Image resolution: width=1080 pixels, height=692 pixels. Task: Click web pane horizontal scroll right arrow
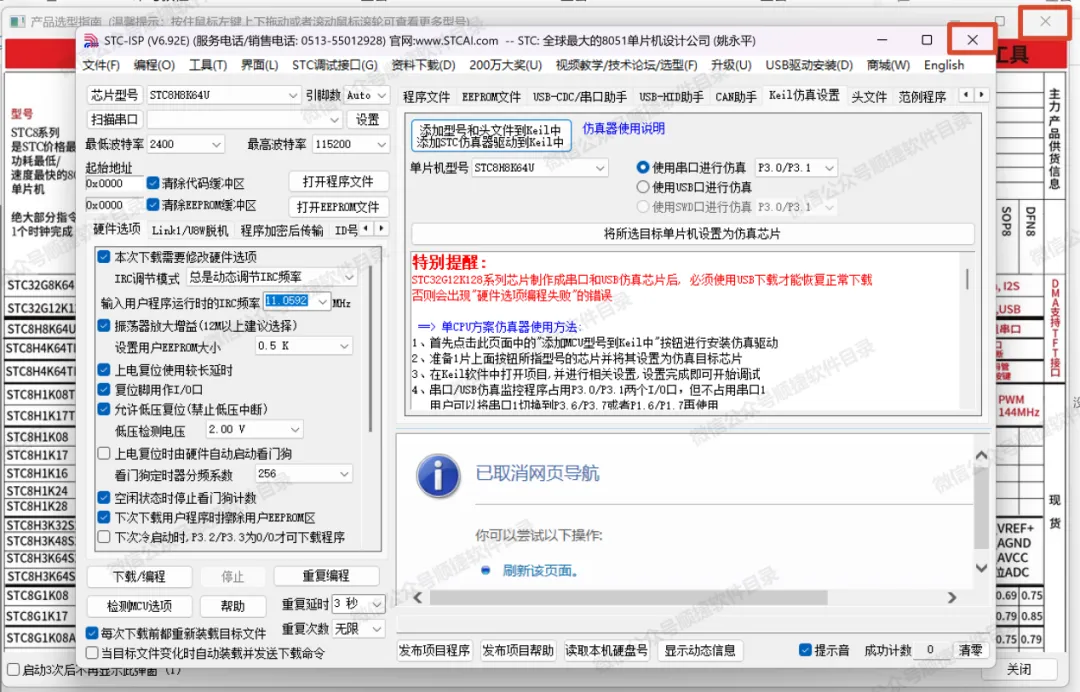tap(952, 598)
